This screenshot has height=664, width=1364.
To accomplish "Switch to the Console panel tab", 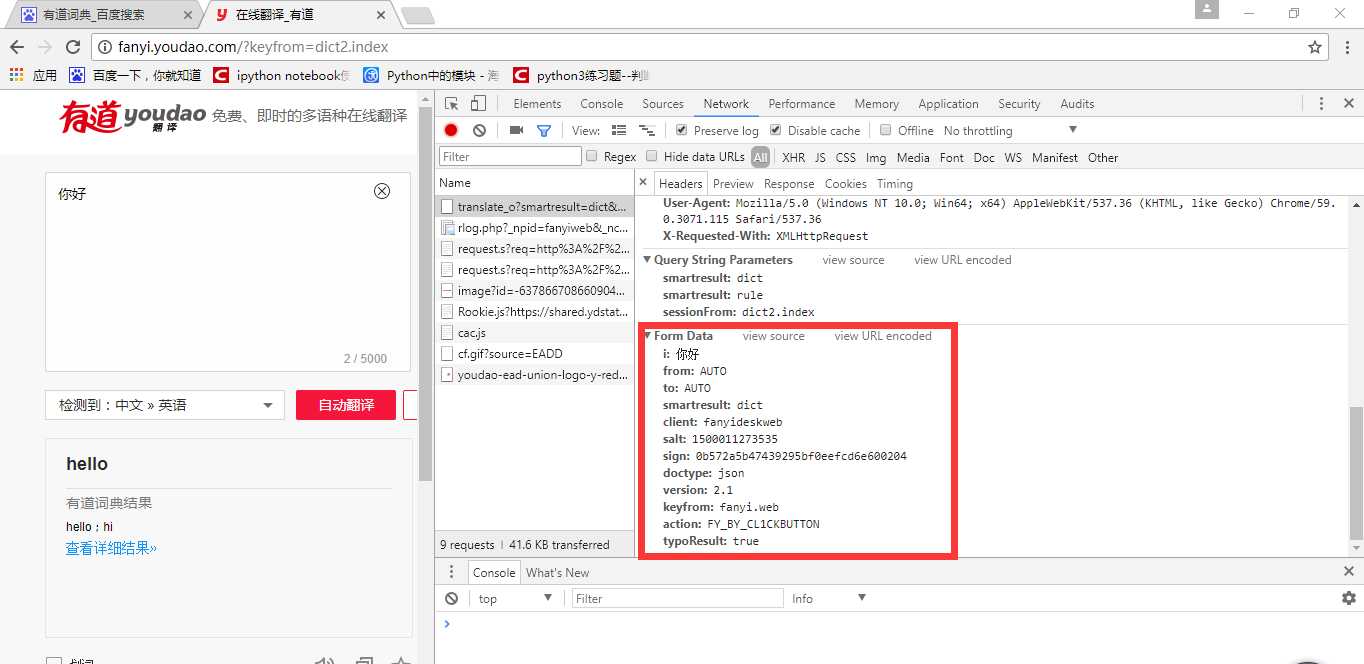I will [x=602, y=104].
